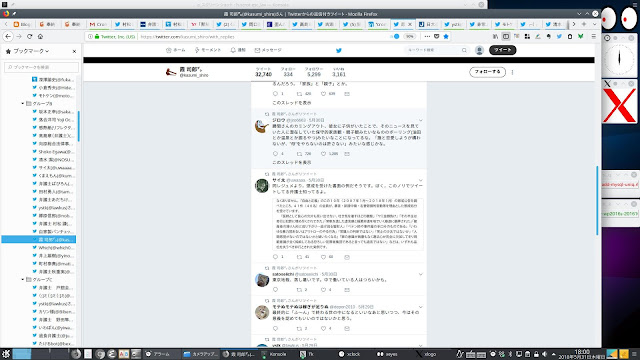Like the ジロウ tweet heart icon
Image resolution: width=640 pixels, height=360 pixels.
[323, 154]
